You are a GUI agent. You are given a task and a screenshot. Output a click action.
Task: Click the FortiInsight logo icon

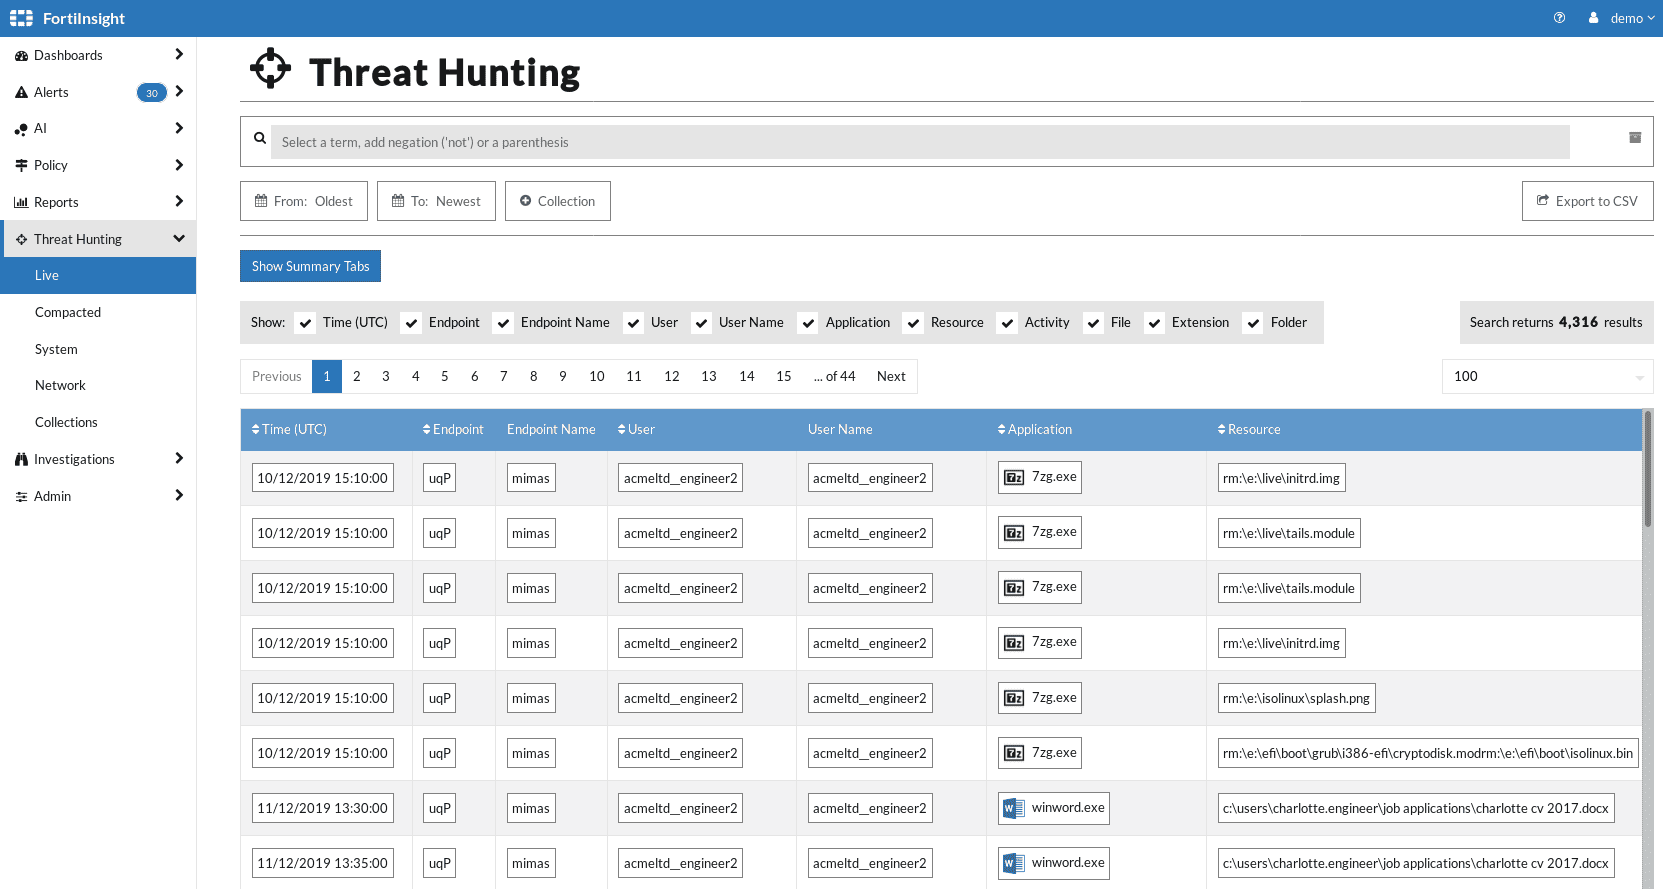point(21,18)
